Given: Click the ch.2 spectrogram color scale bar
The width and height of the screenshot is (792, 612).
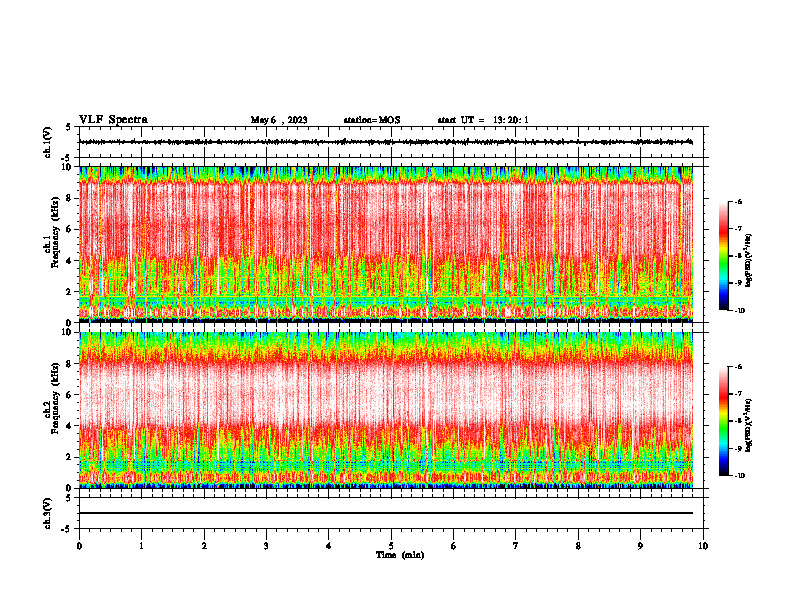Looking at the screenshot, I should 723,421.
